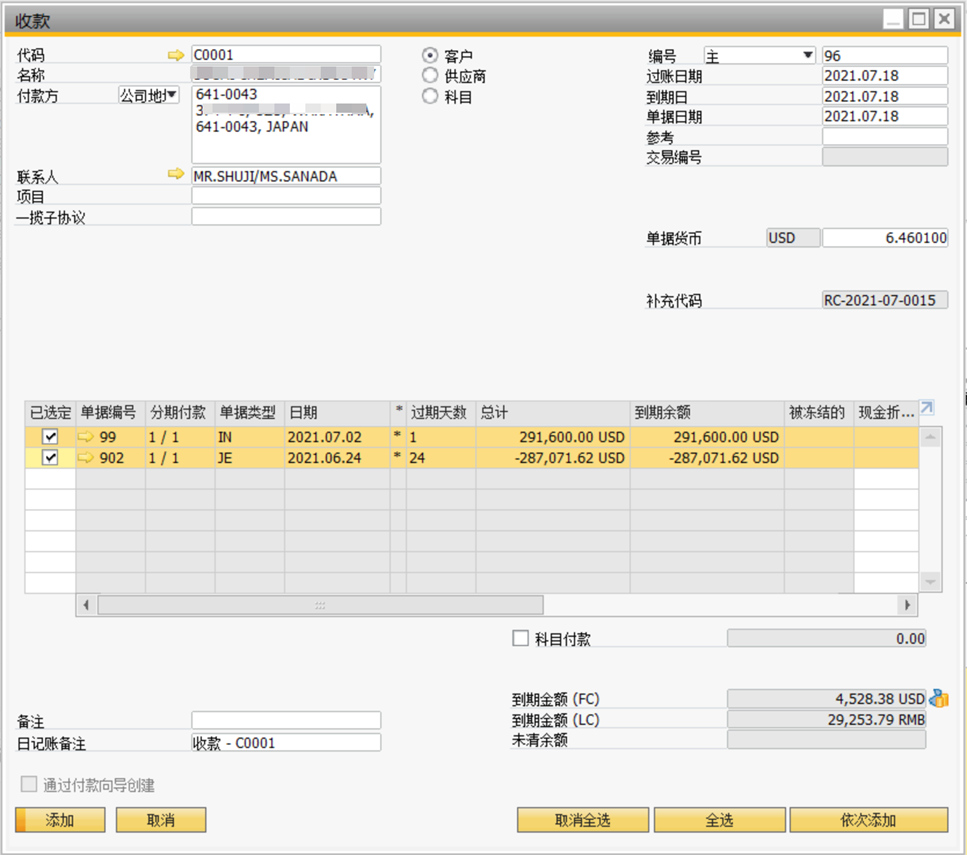The height and width of the screenshot is (855, 967).
Task: Click the 被冻结的 column header
Action: [x=819, y=413]
